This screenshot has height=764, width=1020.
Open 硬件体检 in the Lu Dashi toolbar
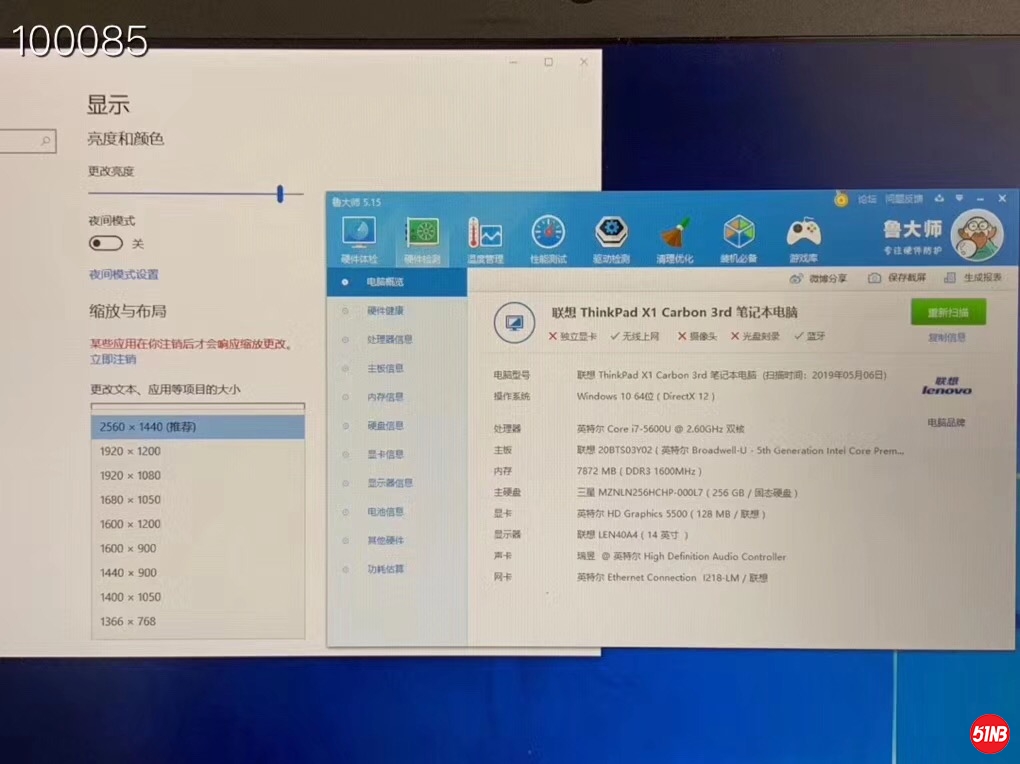[359, 239]
